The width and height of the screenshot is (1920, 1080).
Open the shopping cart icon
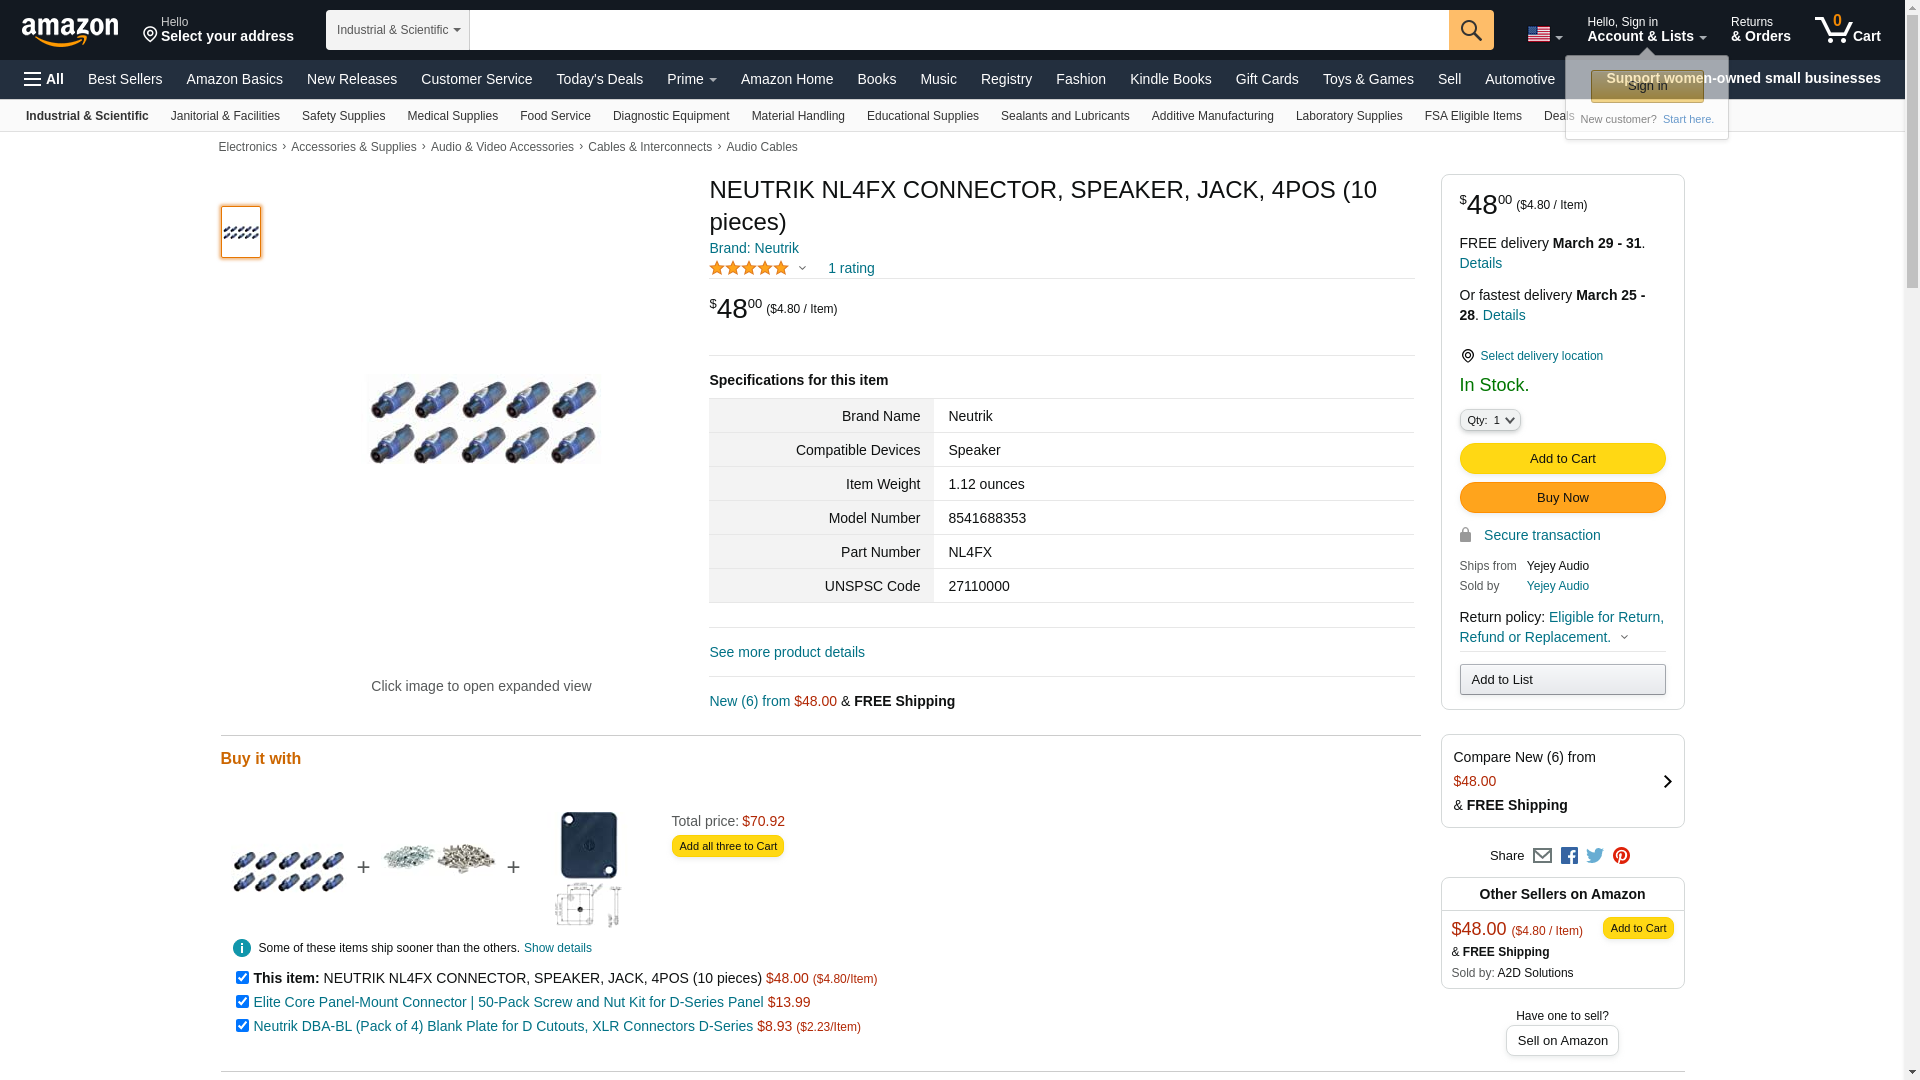[1846, 30]
